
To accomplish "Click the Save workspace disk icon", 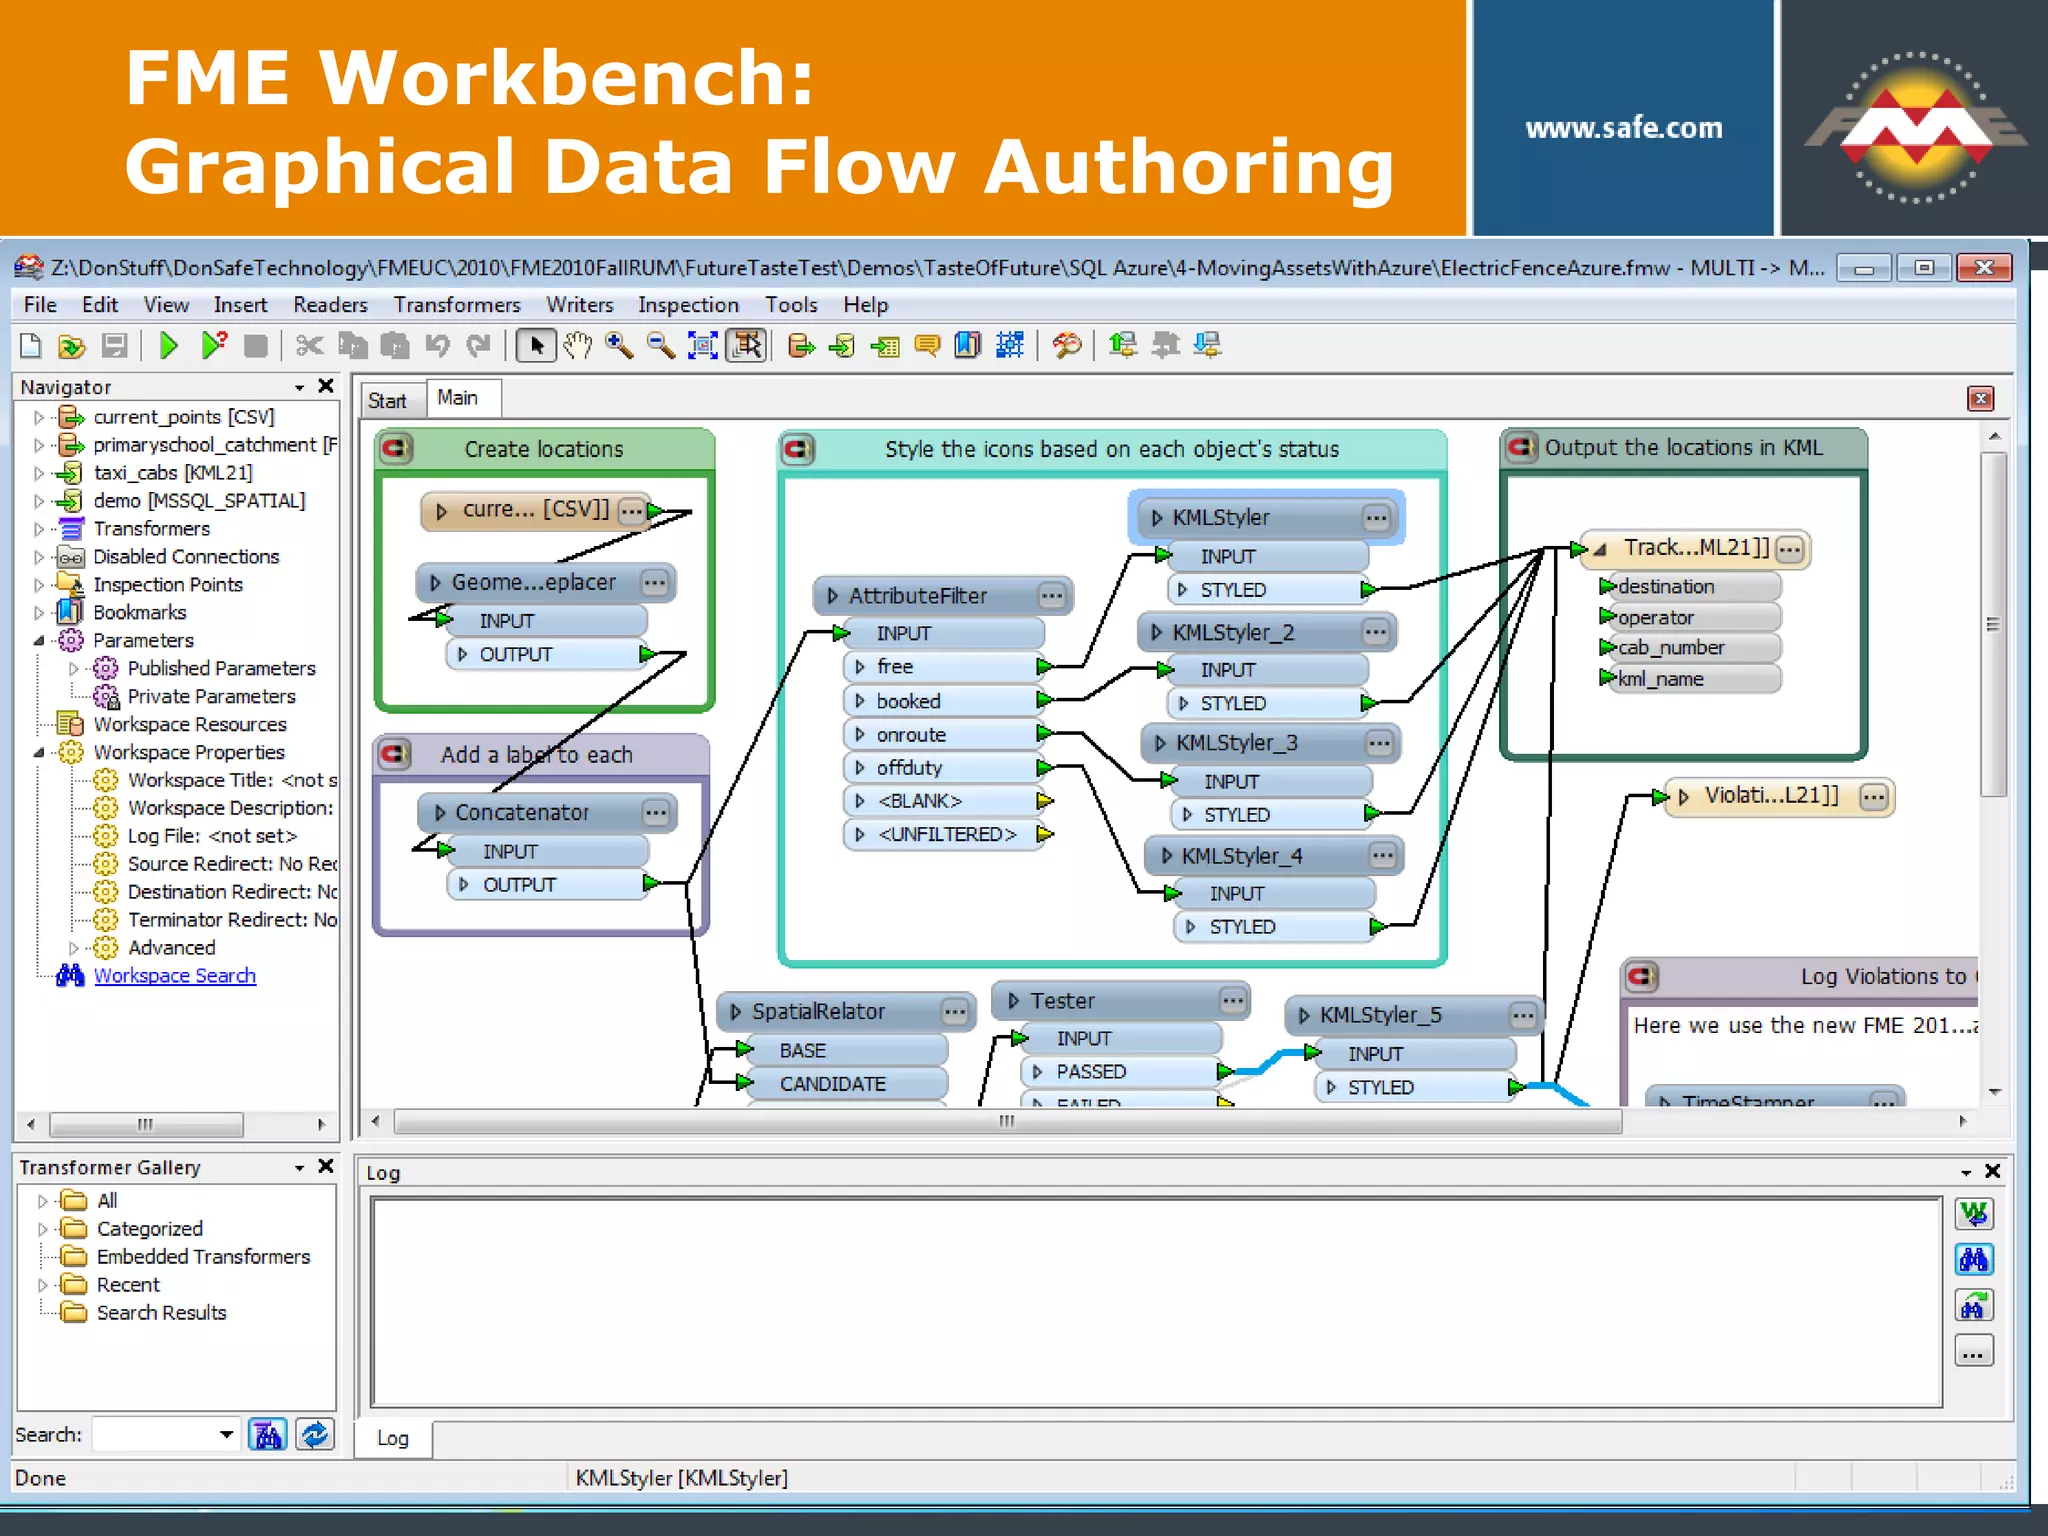I will (x=115, y=346).
